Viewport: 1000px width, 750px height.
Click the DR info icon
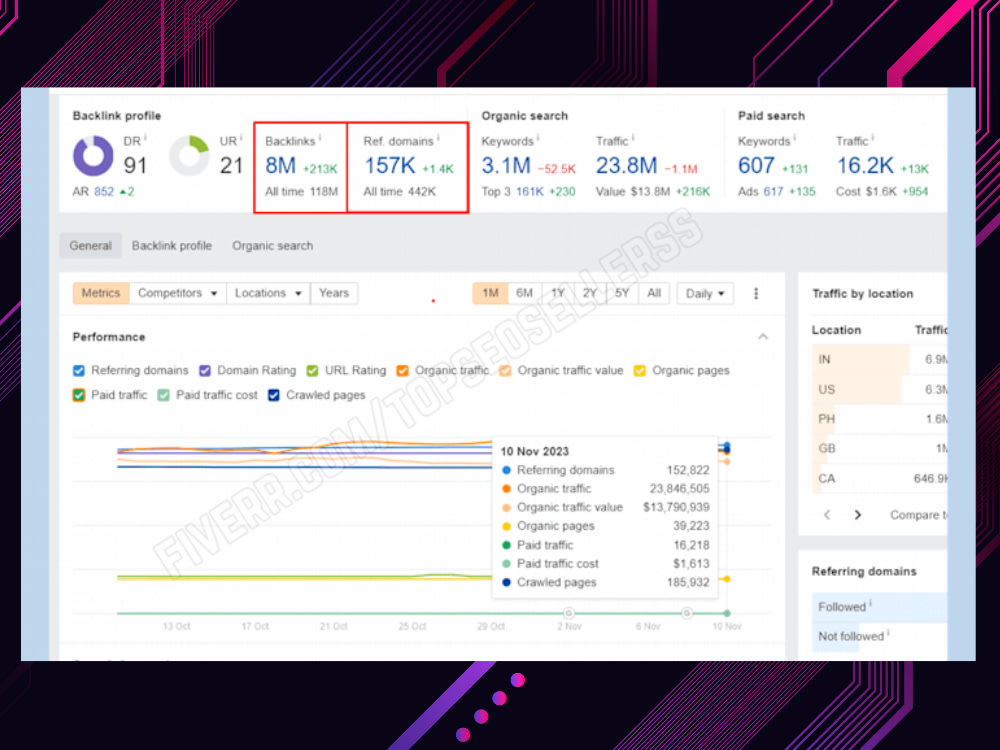pos(145,137)
